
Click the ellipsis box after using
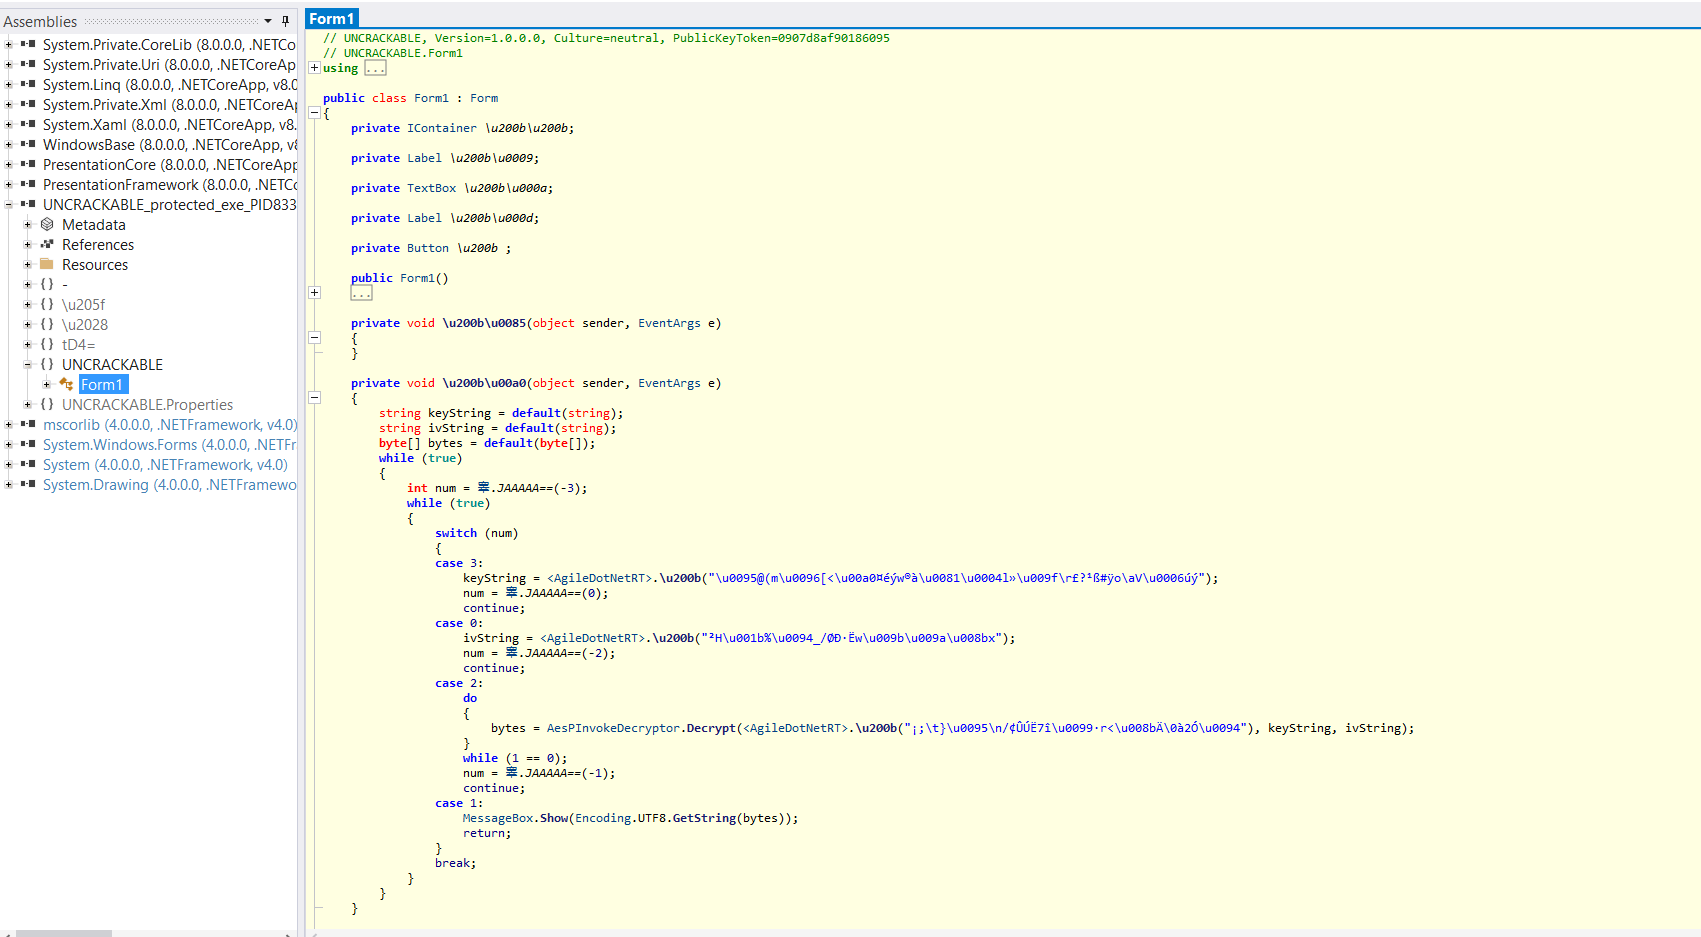coord(375,68)
